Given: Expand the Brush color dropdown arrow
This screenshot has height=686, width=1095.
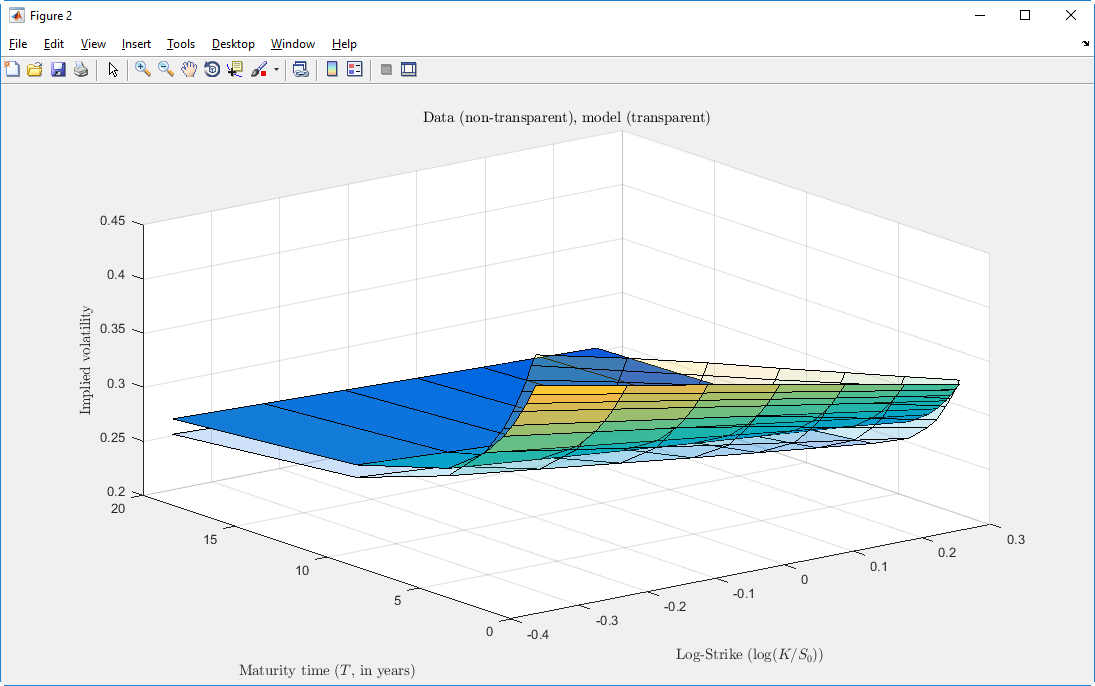Looking at the screenshot, I should pos(276,70).
